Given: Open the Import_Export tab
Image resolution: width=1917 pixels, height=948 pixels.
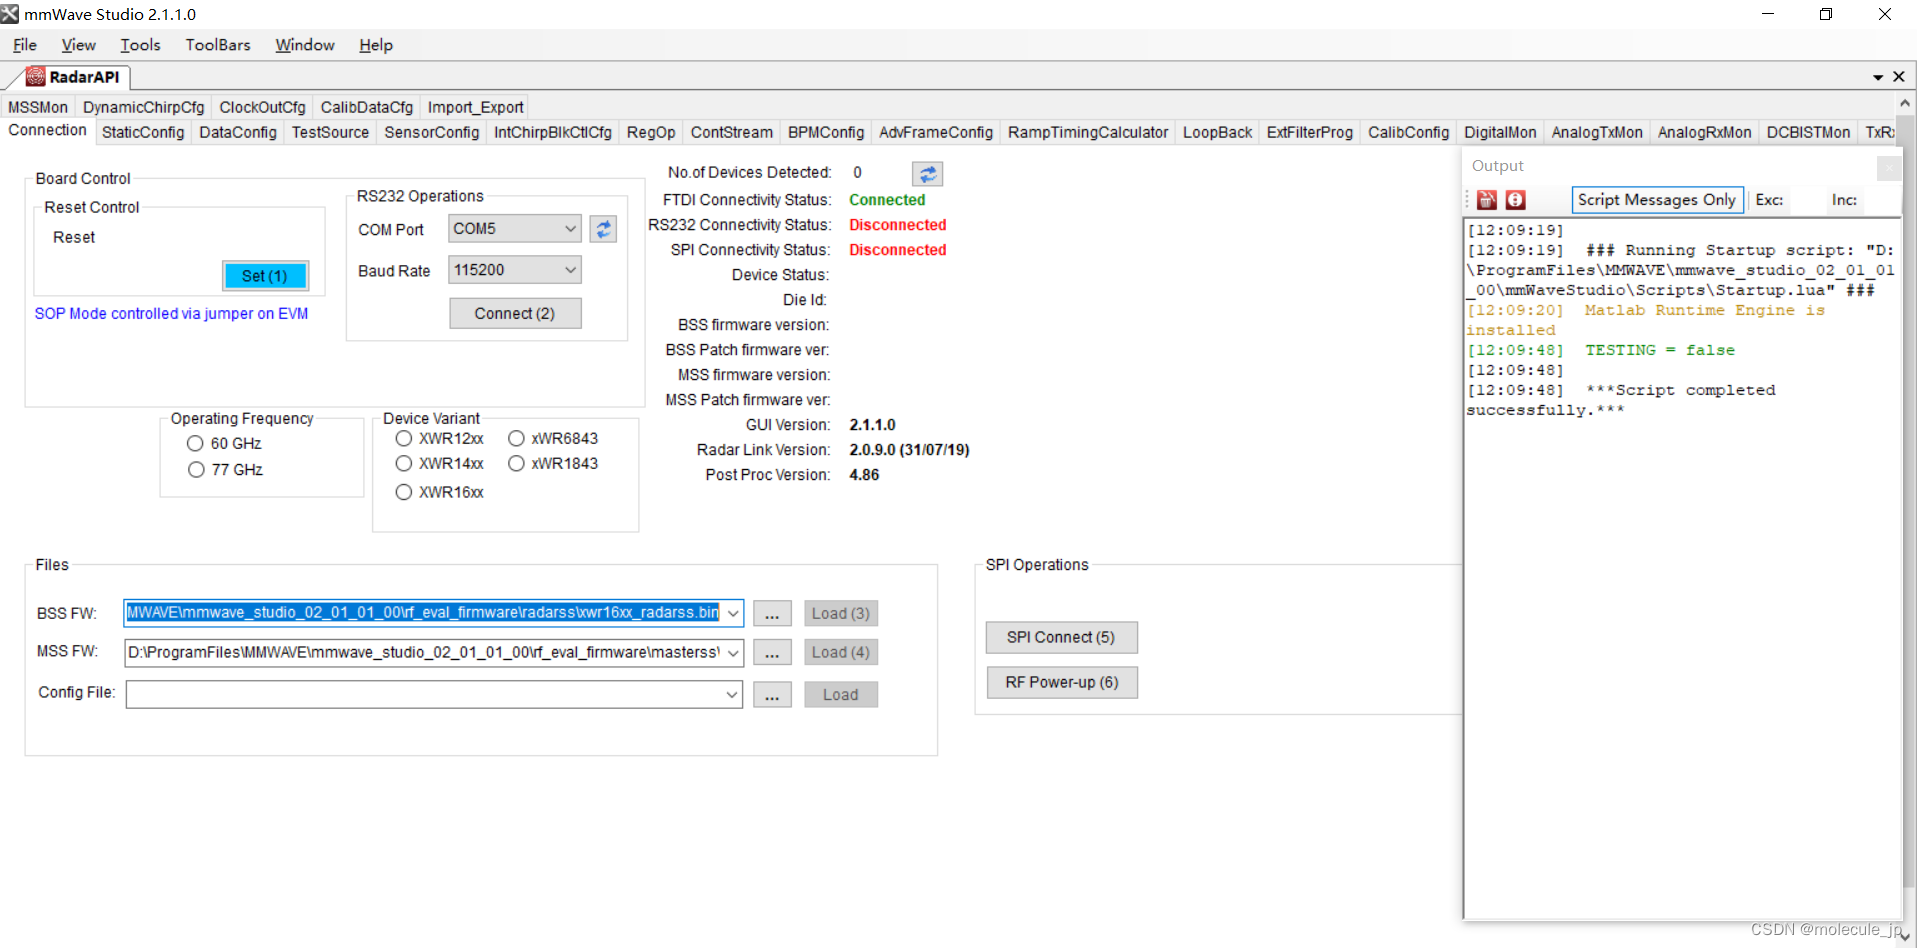Looking at the screenshot, I should [475, 108].
